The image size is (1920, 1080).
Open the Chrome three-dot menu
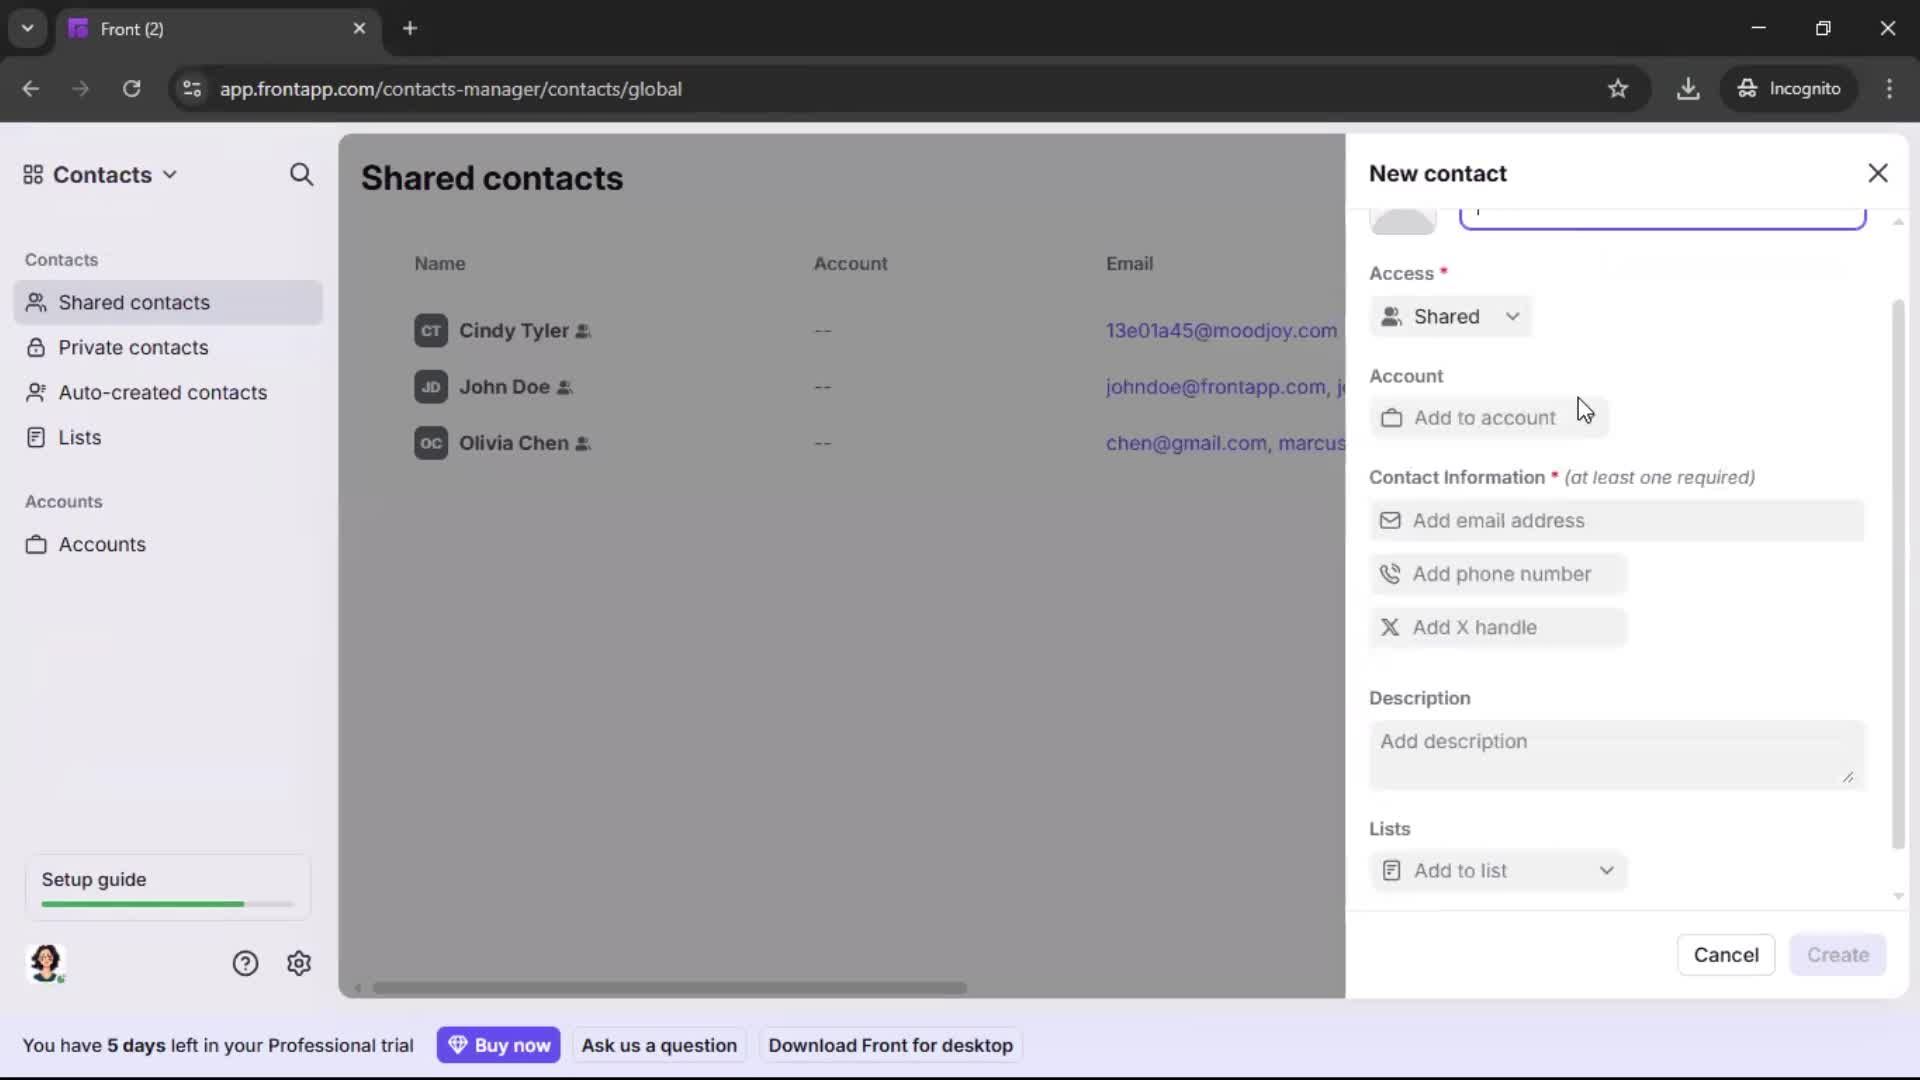1890,89
